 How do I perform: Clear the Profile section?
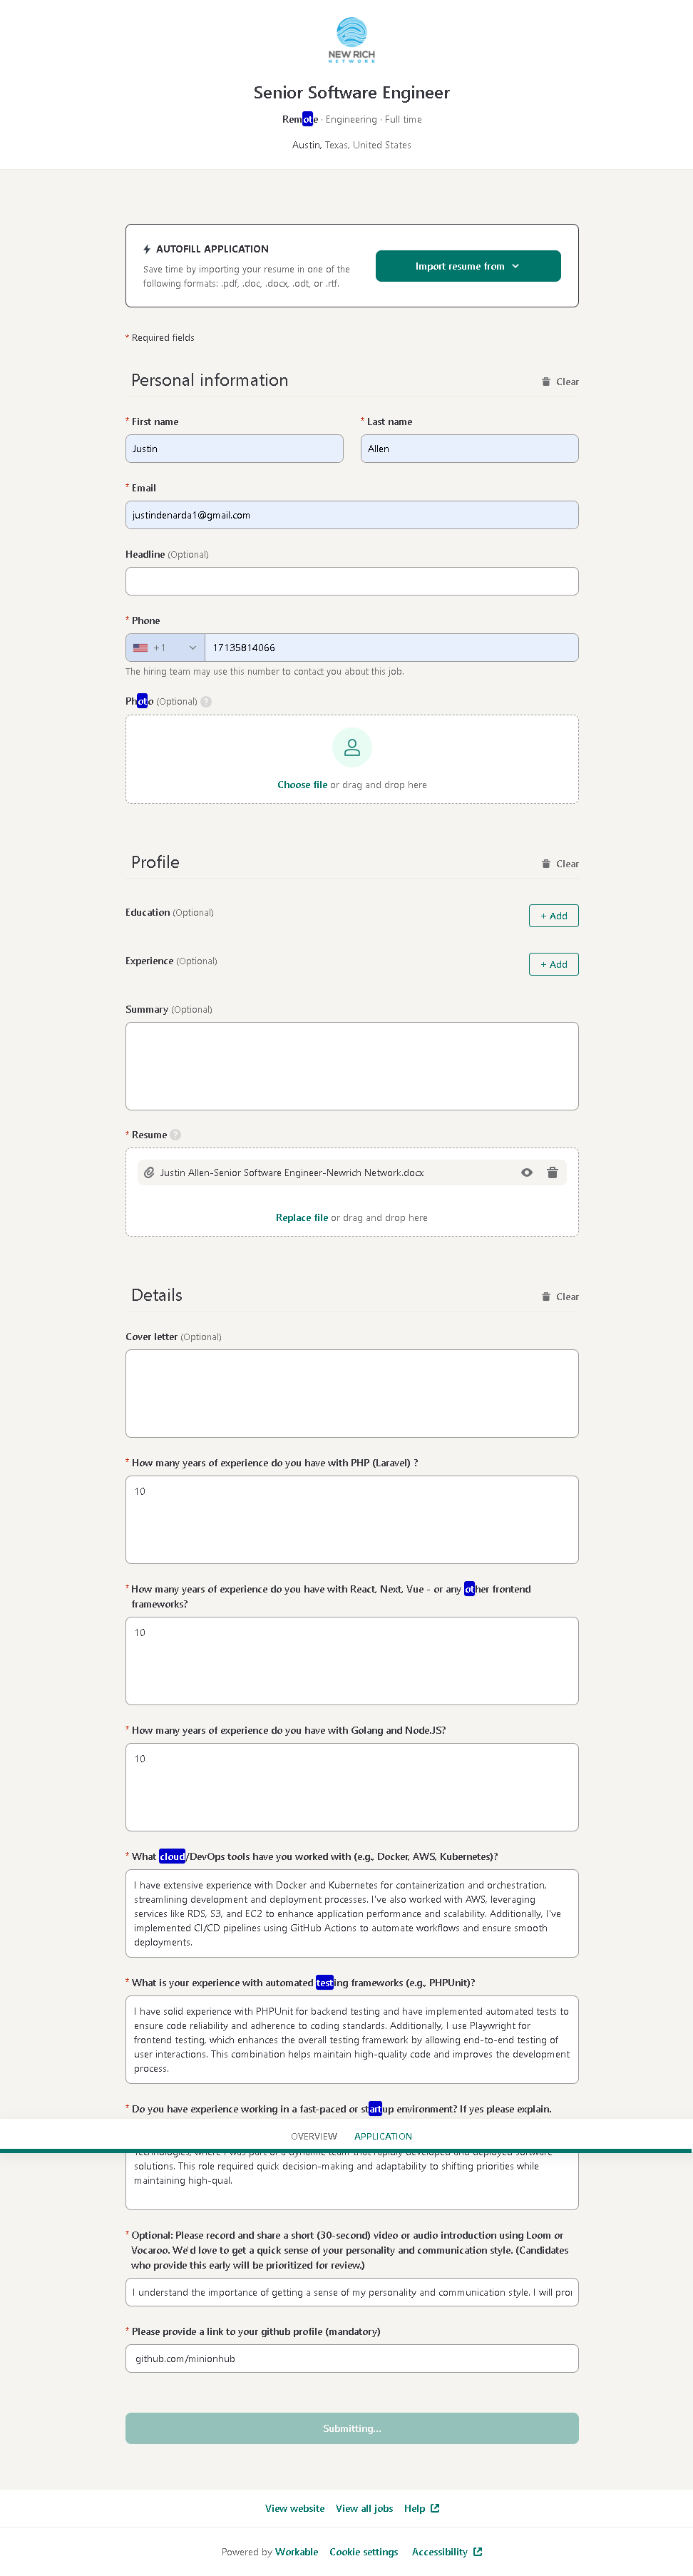point(560,864)
